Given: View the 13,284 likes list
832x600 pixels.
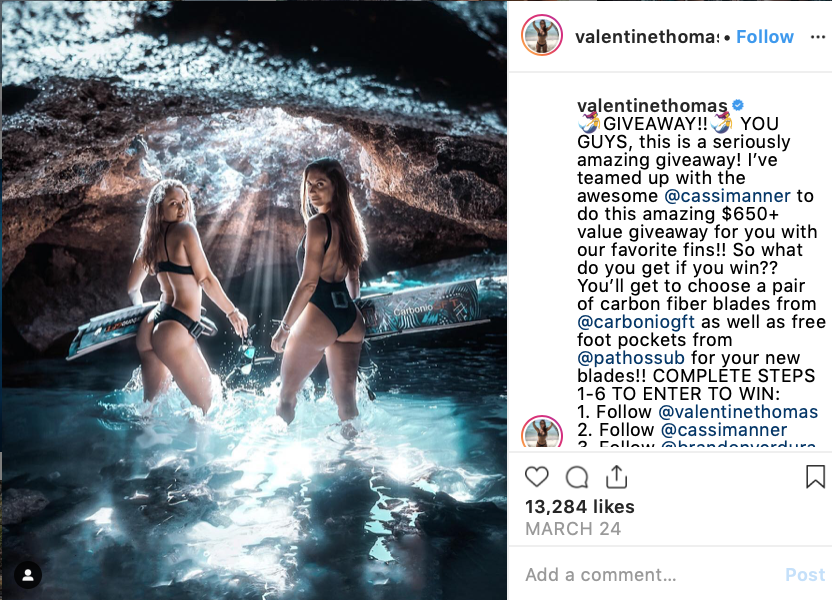Looking at the screenshot, I should pos(579,507).
